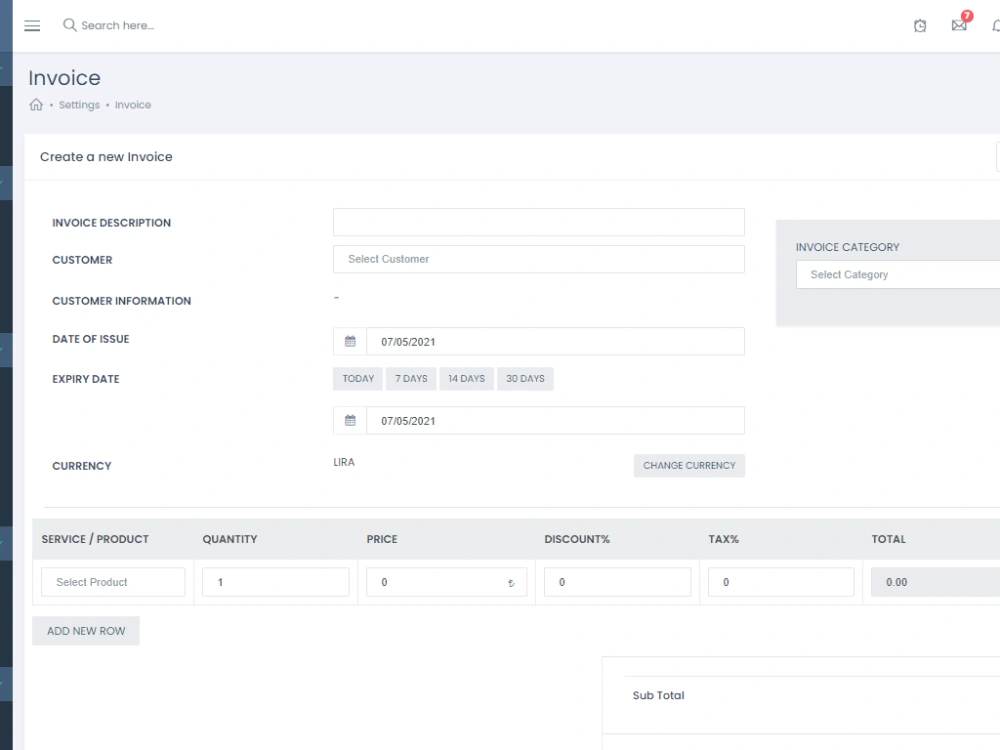Open the alarm clock reminders icon
Screen dimensions: 1000x750
(920, 26)
